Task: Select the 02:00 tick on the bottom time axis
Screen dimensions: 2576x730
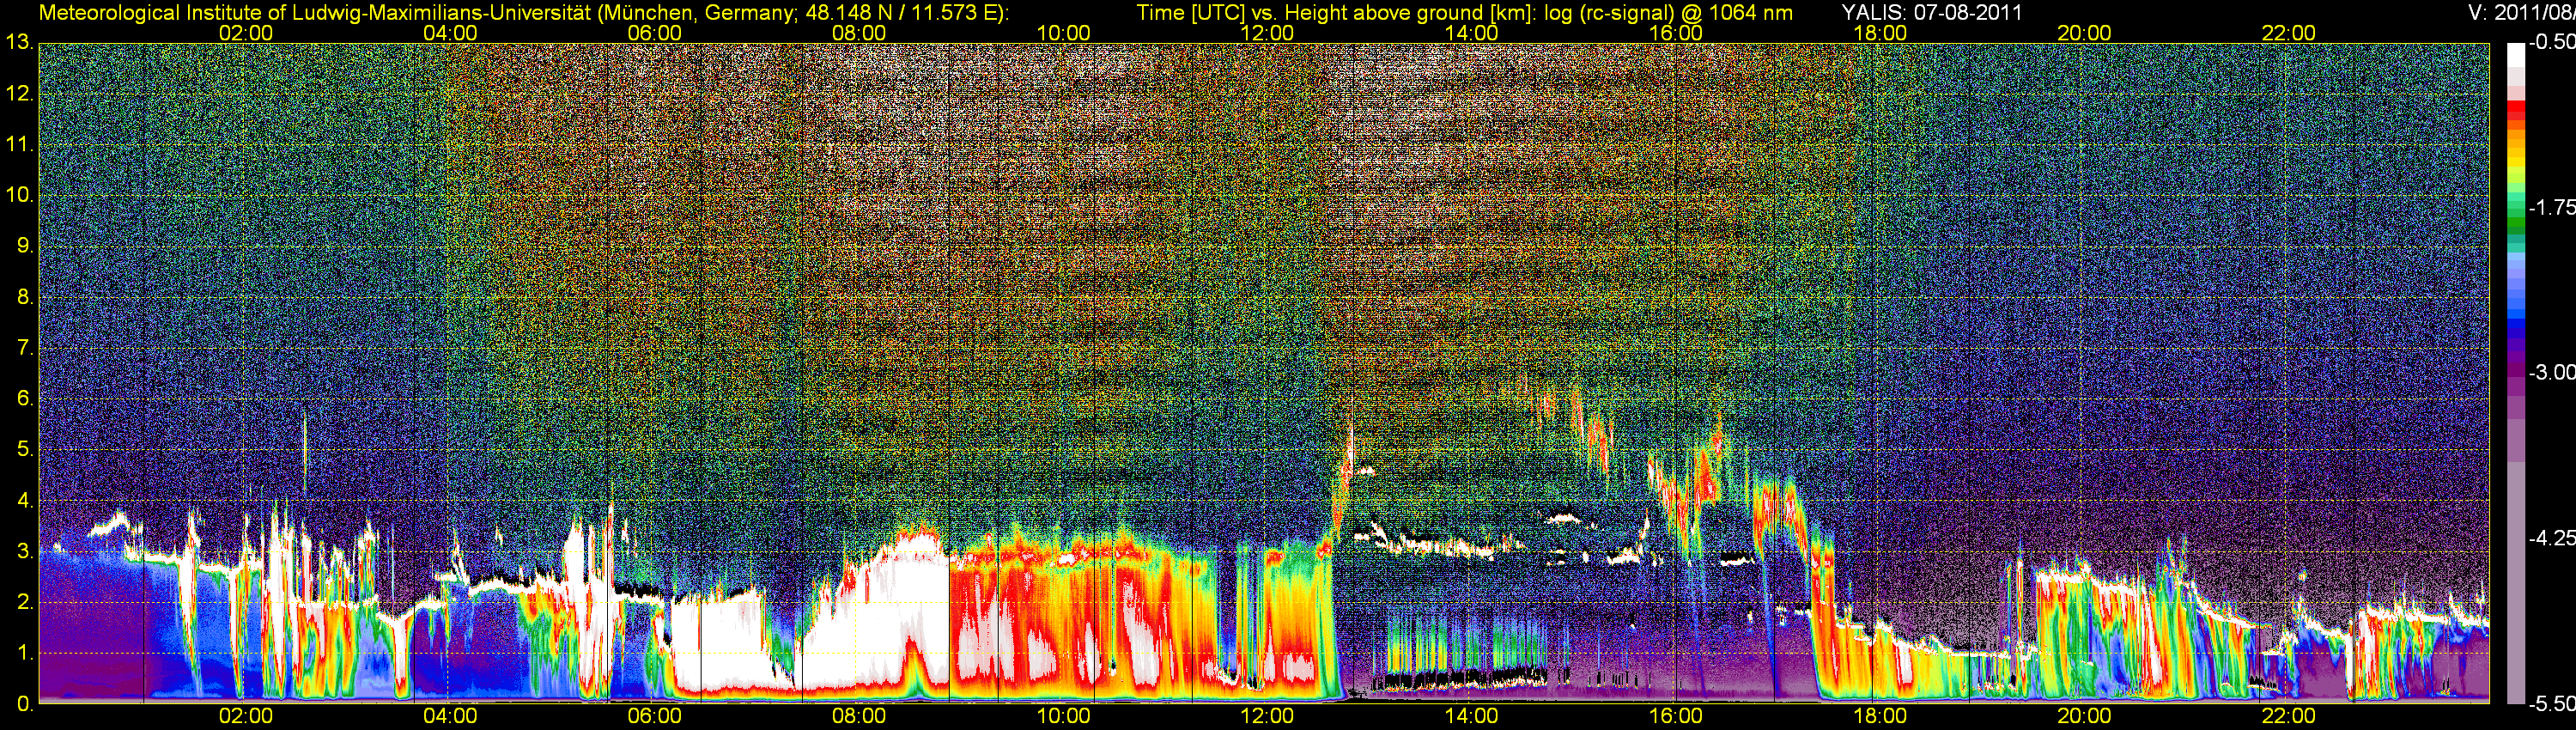Action: pyautogui.click(x=245, y=716)
